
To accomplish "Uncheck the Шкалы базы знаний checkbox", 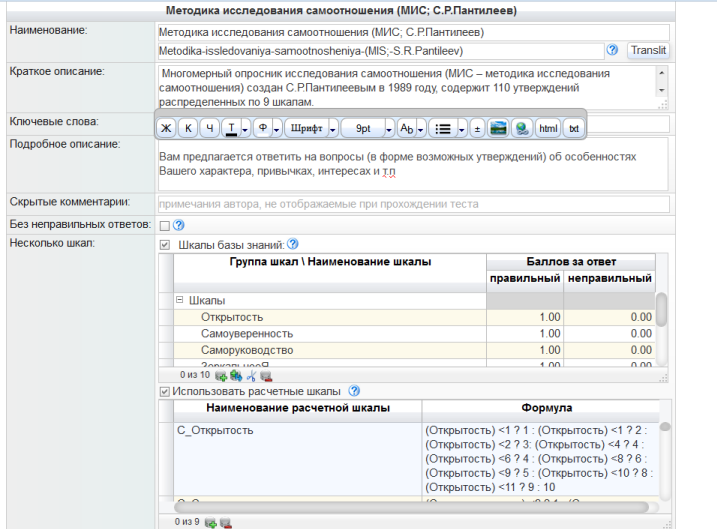I will (x=165, y=244).
